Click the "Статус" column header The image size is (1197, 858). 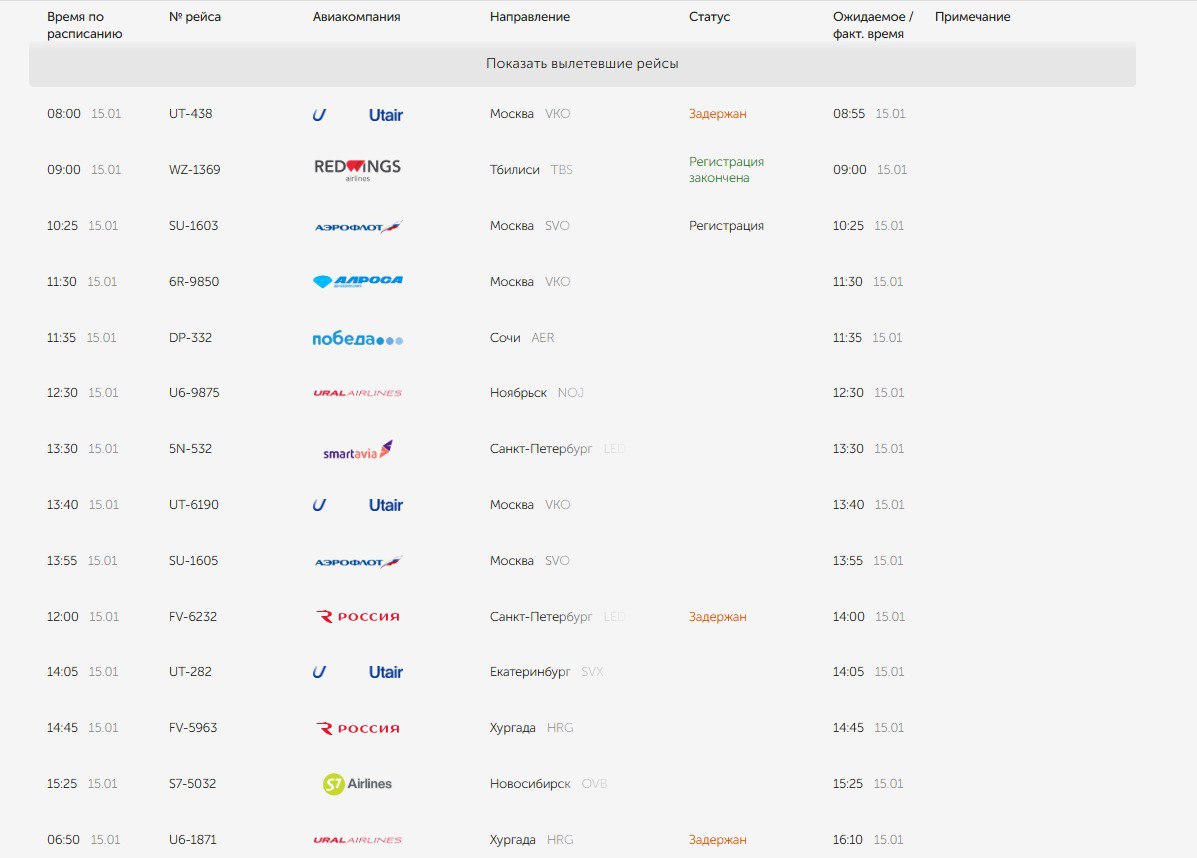click(709, 17)
